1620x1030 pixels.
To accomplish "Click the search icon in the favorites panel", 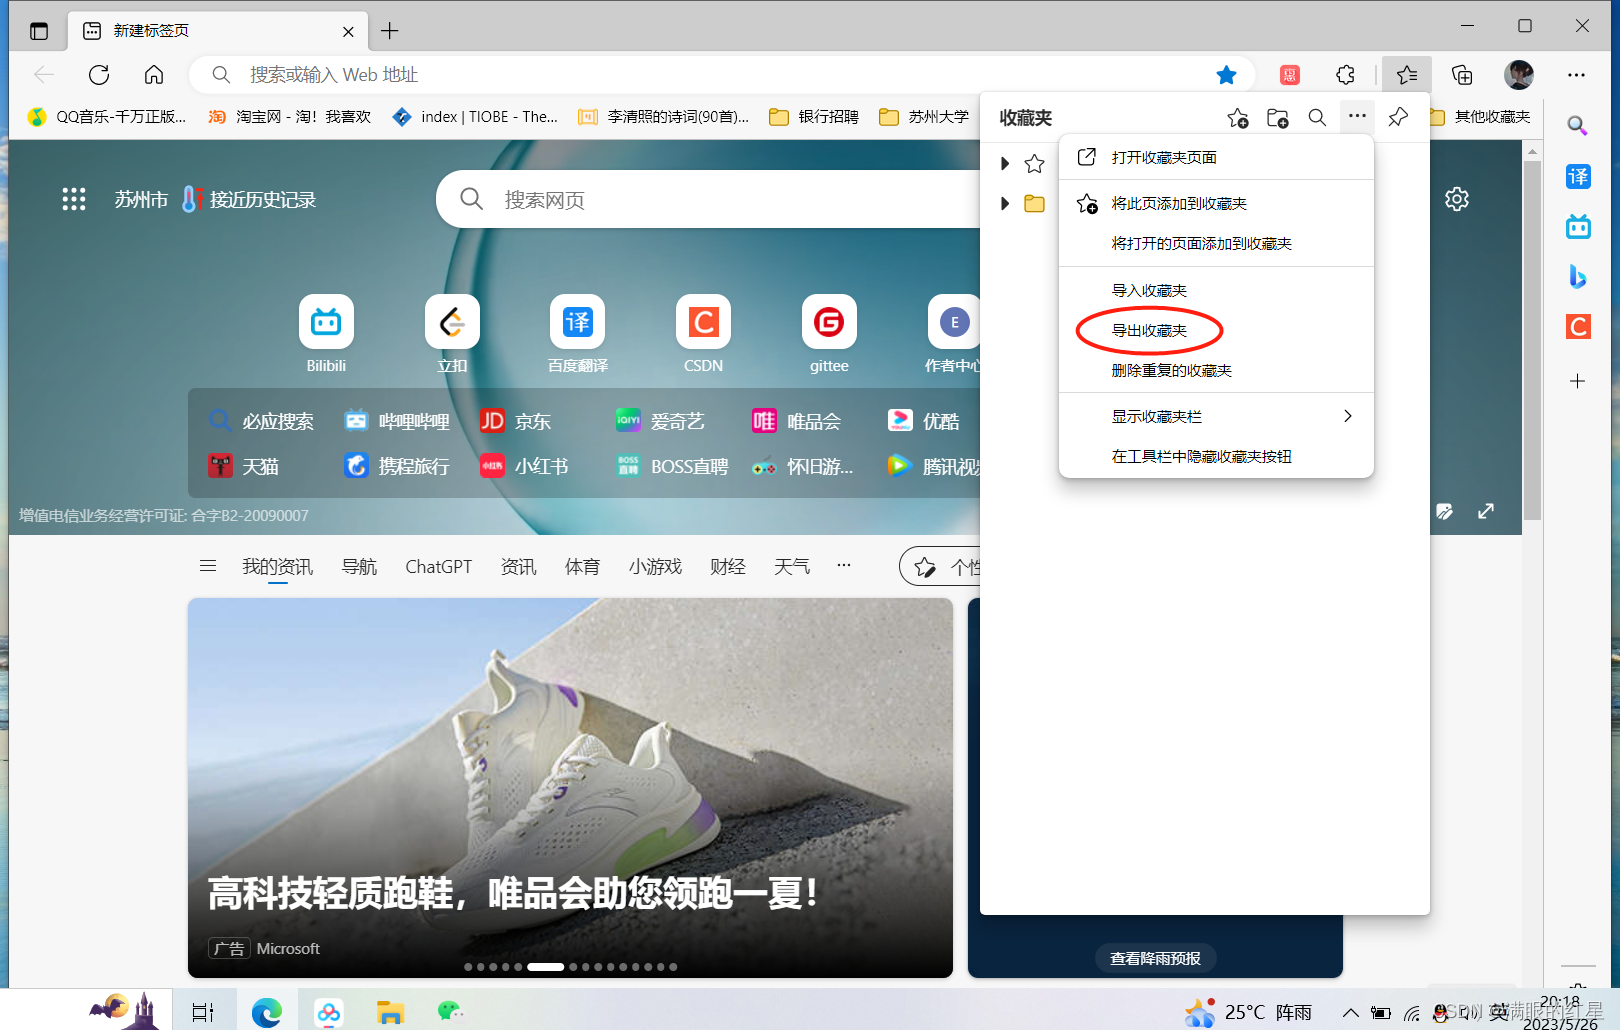I will (1317, 117).
